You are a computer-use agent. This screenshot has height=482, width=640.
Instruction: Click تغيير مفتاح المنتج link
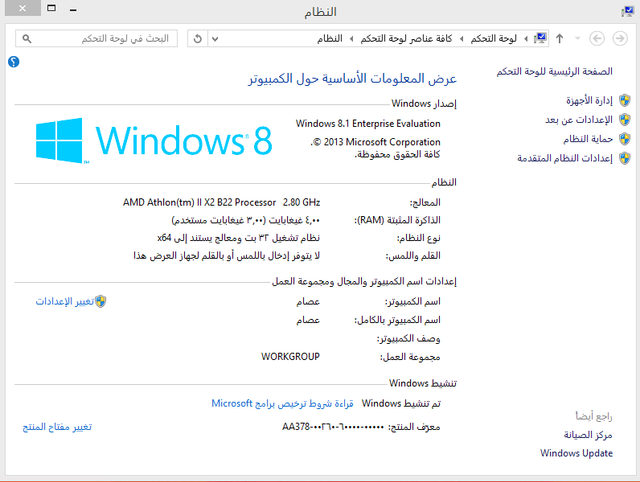[57, 427]
